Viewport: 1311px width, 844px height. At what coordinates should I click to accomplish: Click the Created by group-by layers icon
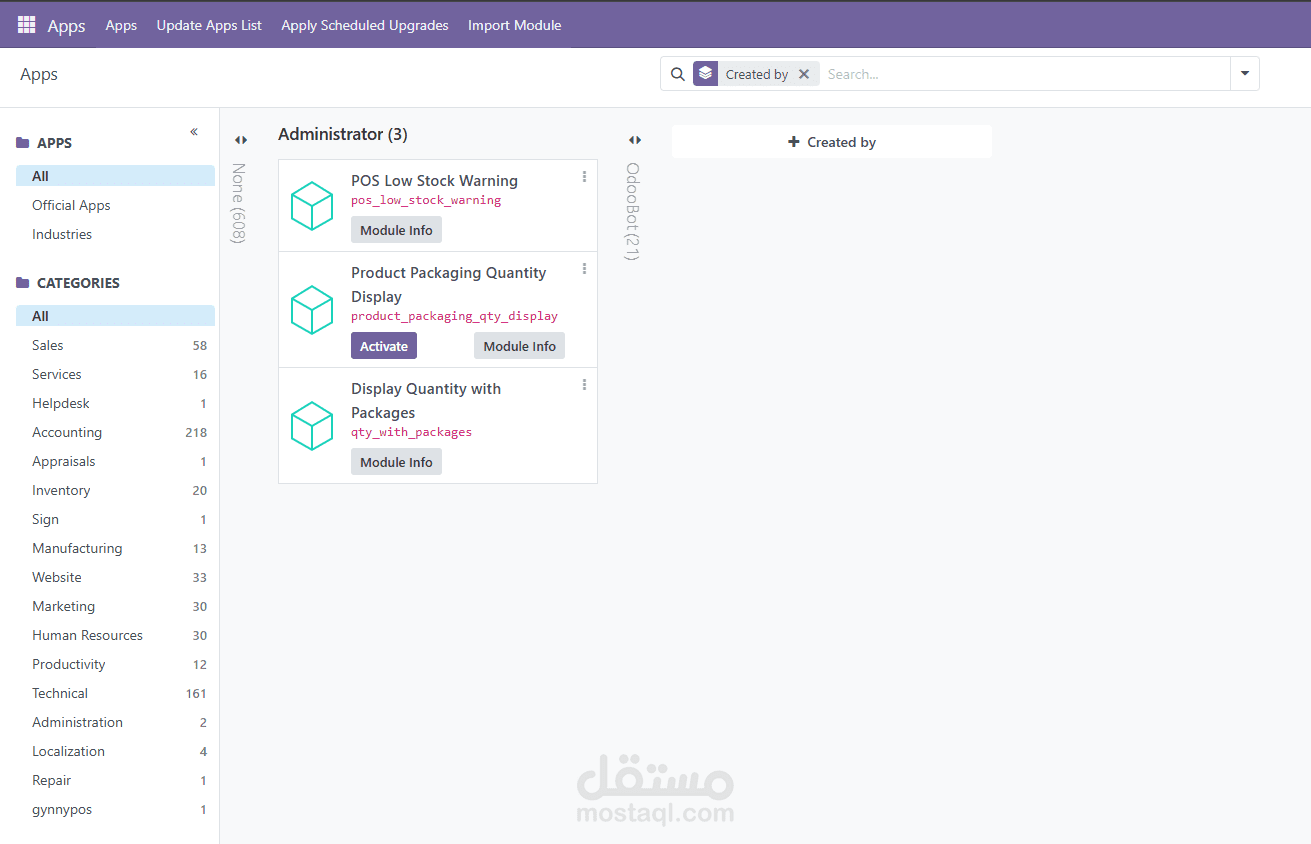coord(706,74)
